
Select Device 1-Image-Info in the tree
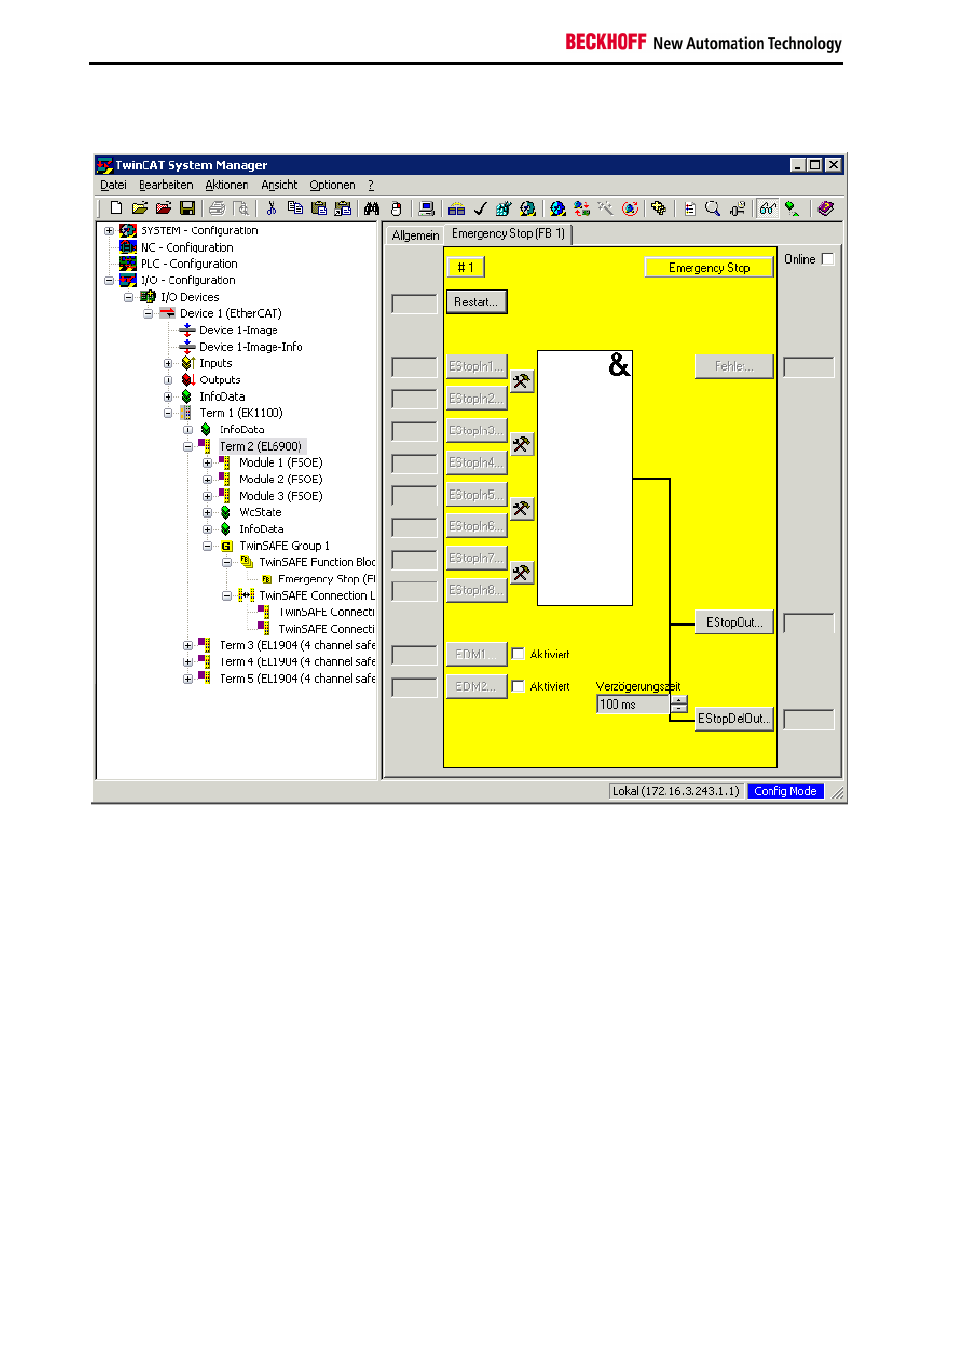pos(251,347)
